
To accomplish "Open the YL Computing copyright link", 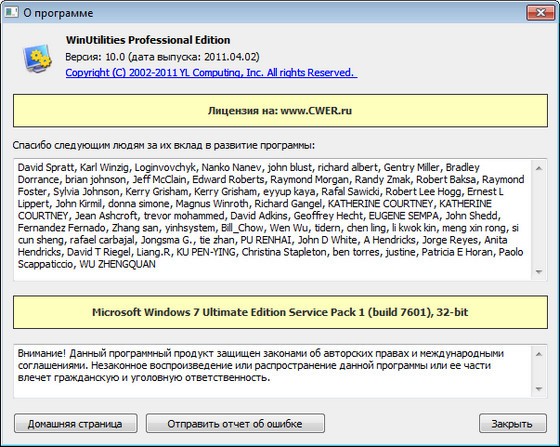I will click(x=211, y=72).
